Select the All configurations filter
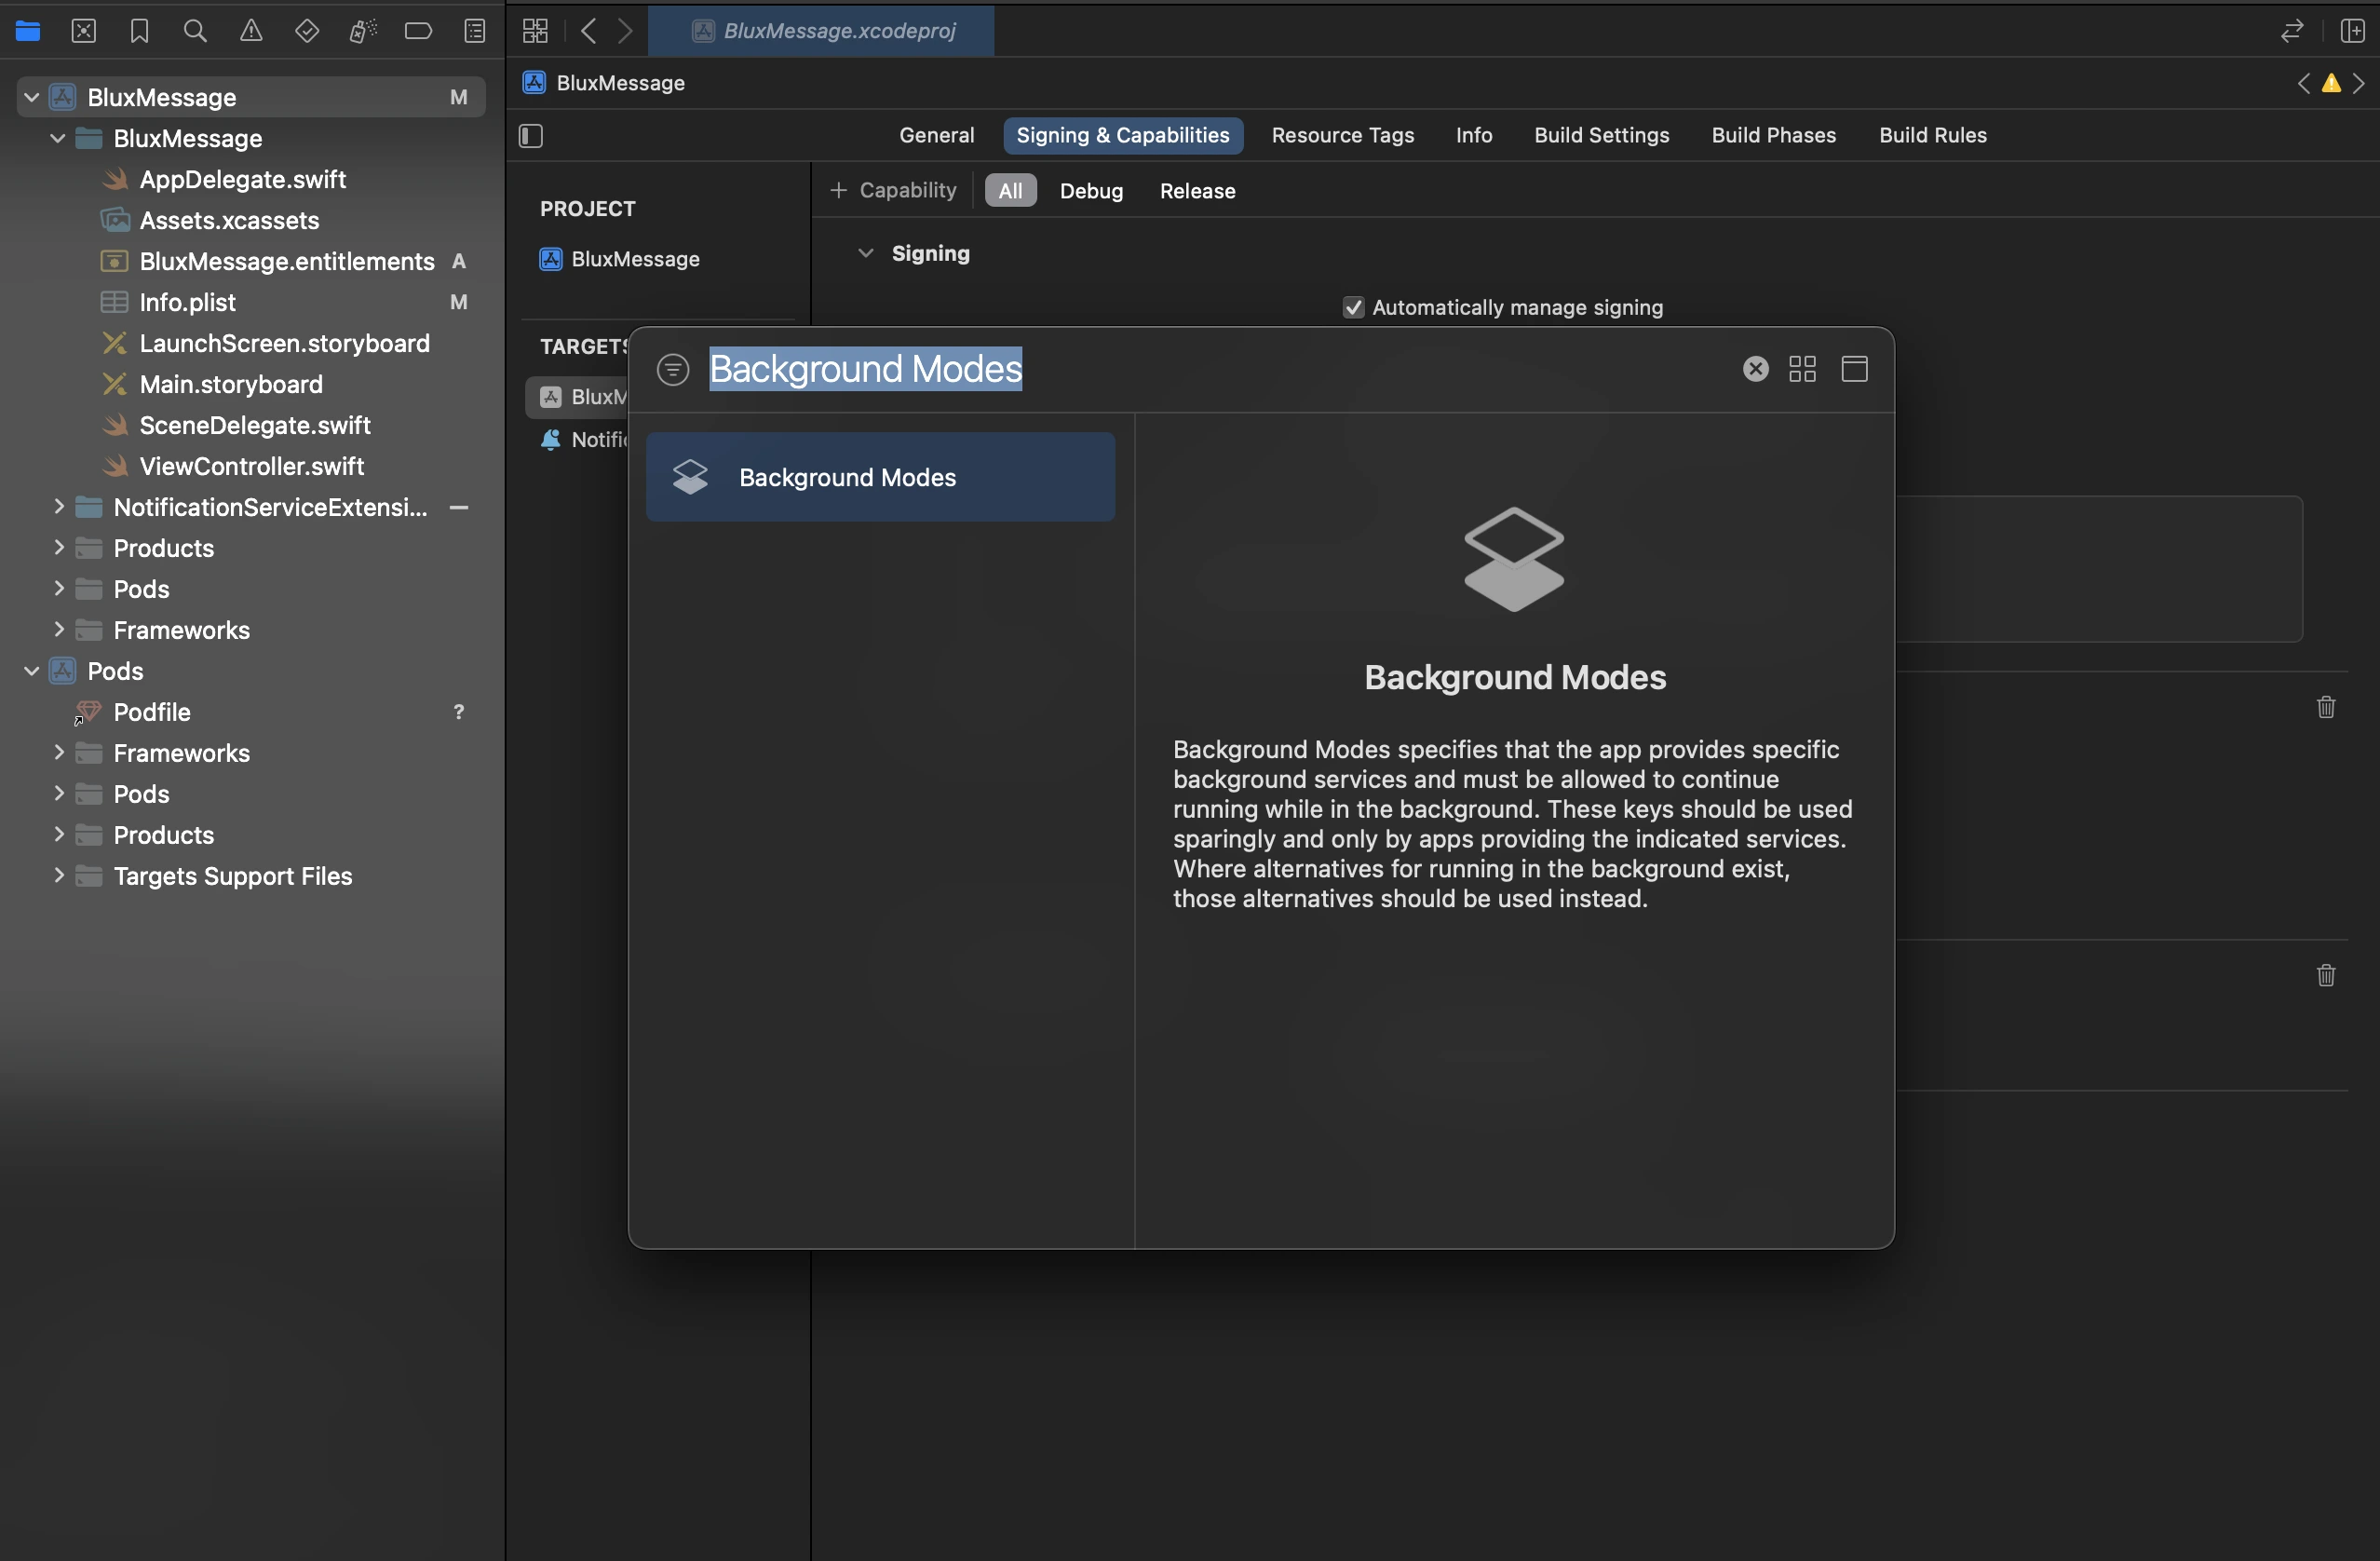Viewport: 2380px width, 1561px height. tap(1010, 191)
